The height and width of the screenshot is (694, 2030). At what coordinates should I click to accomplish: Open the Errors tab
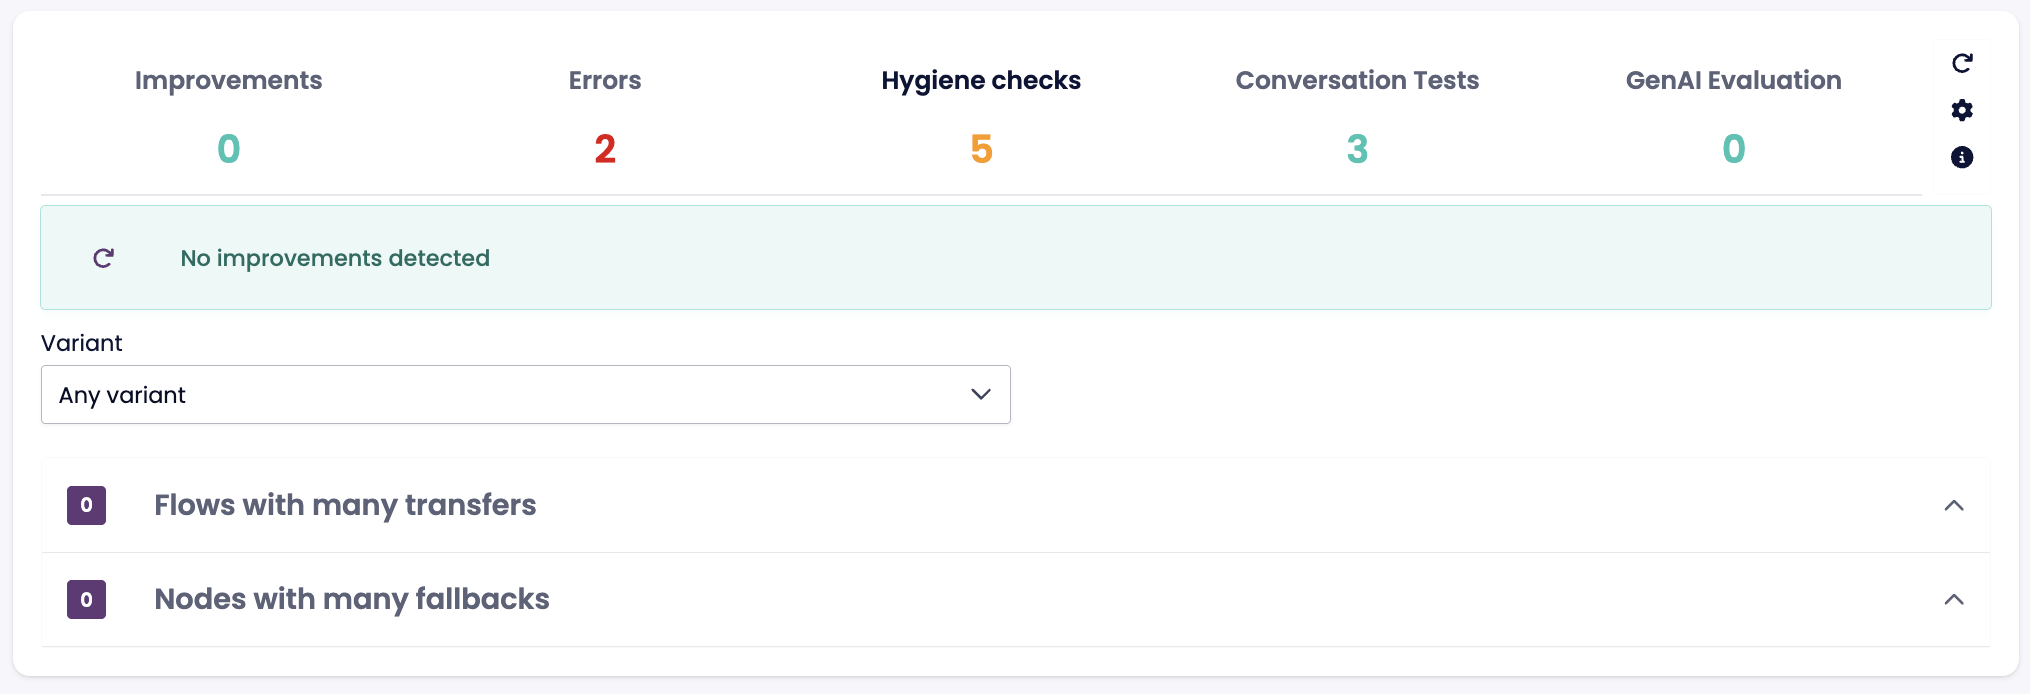click(x=605, y=80)
